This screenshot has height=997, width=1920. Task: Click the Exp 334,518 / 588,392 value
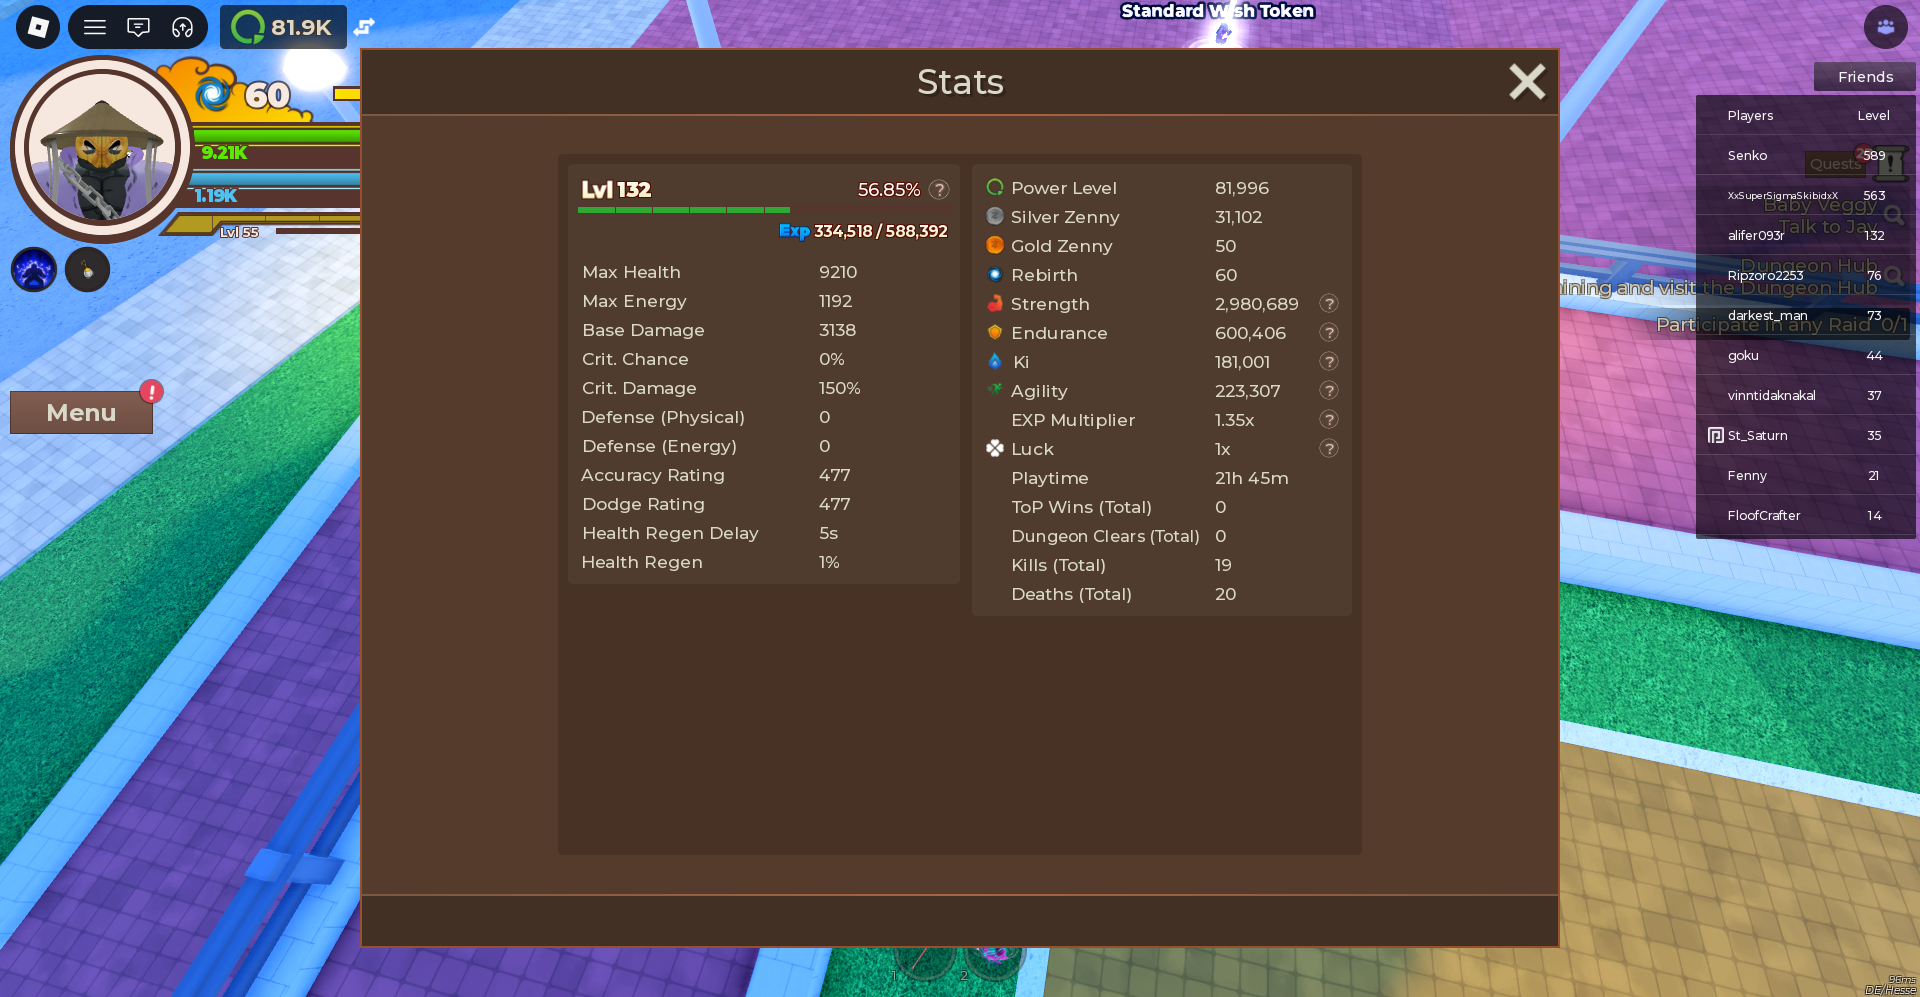point(863,231)
